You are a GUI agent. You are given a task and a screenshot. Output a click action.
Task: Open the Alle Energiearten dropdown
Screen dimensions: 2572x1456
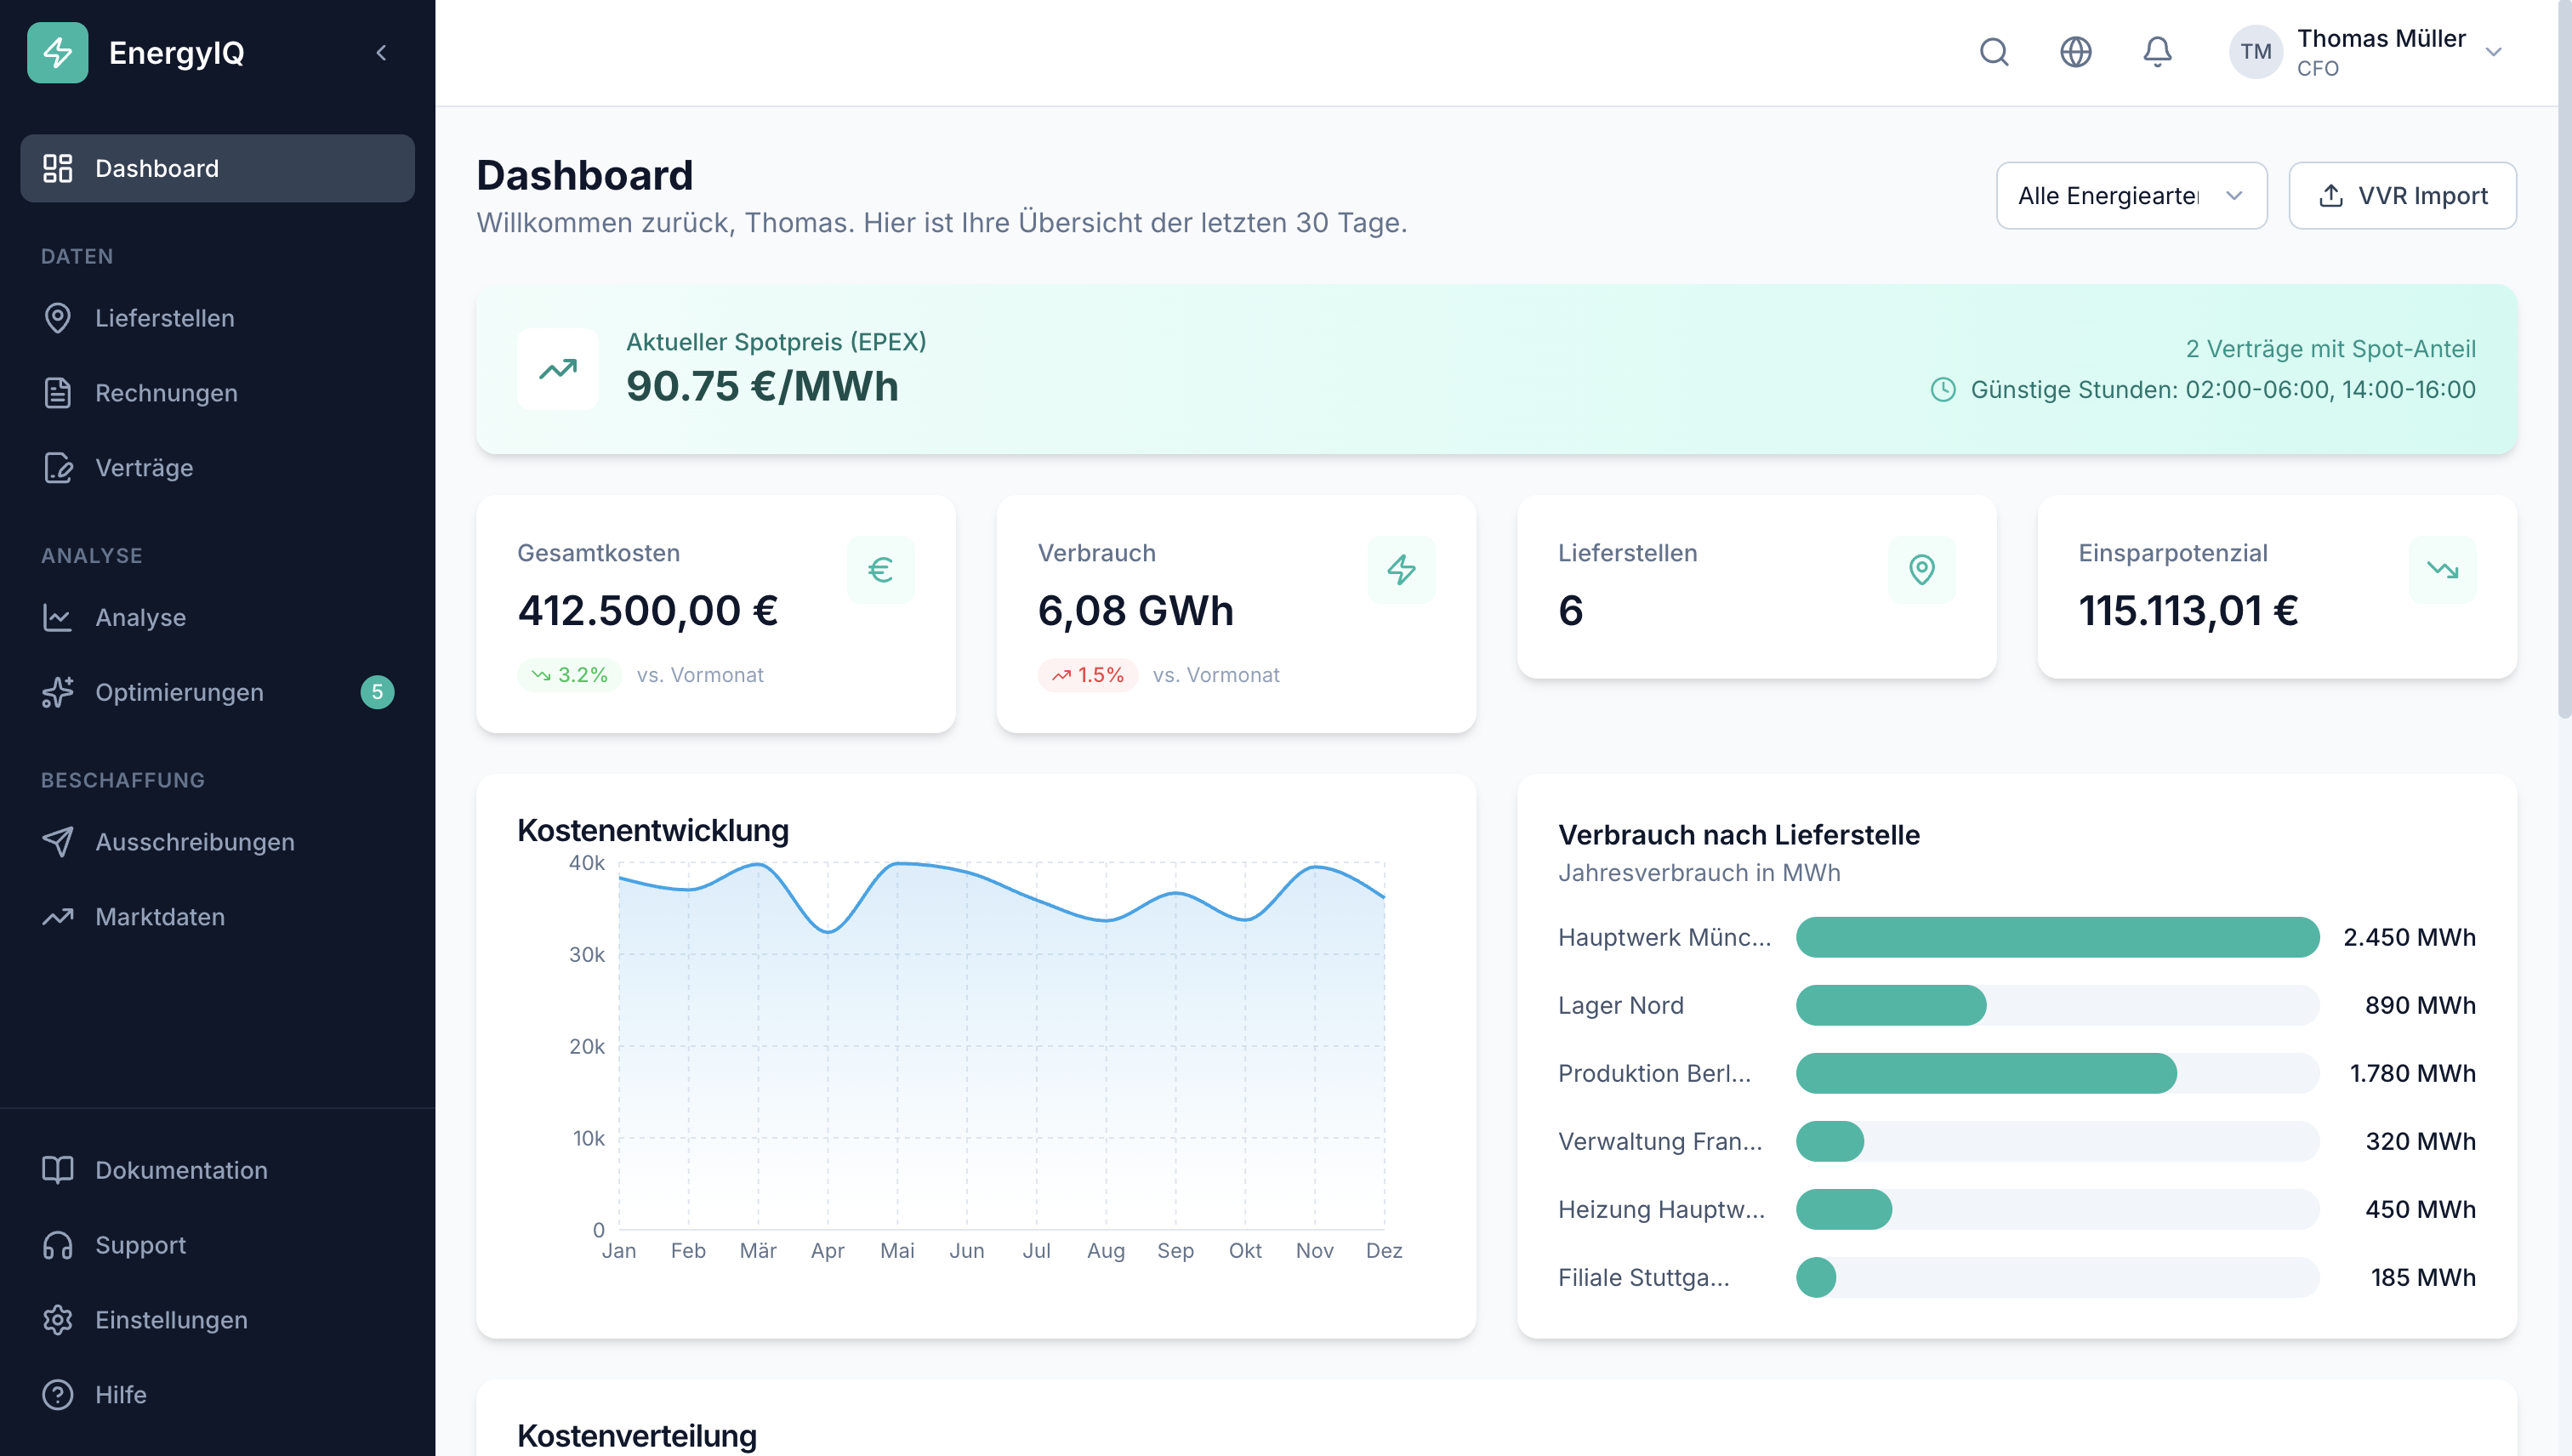(x=2131, y=196)
